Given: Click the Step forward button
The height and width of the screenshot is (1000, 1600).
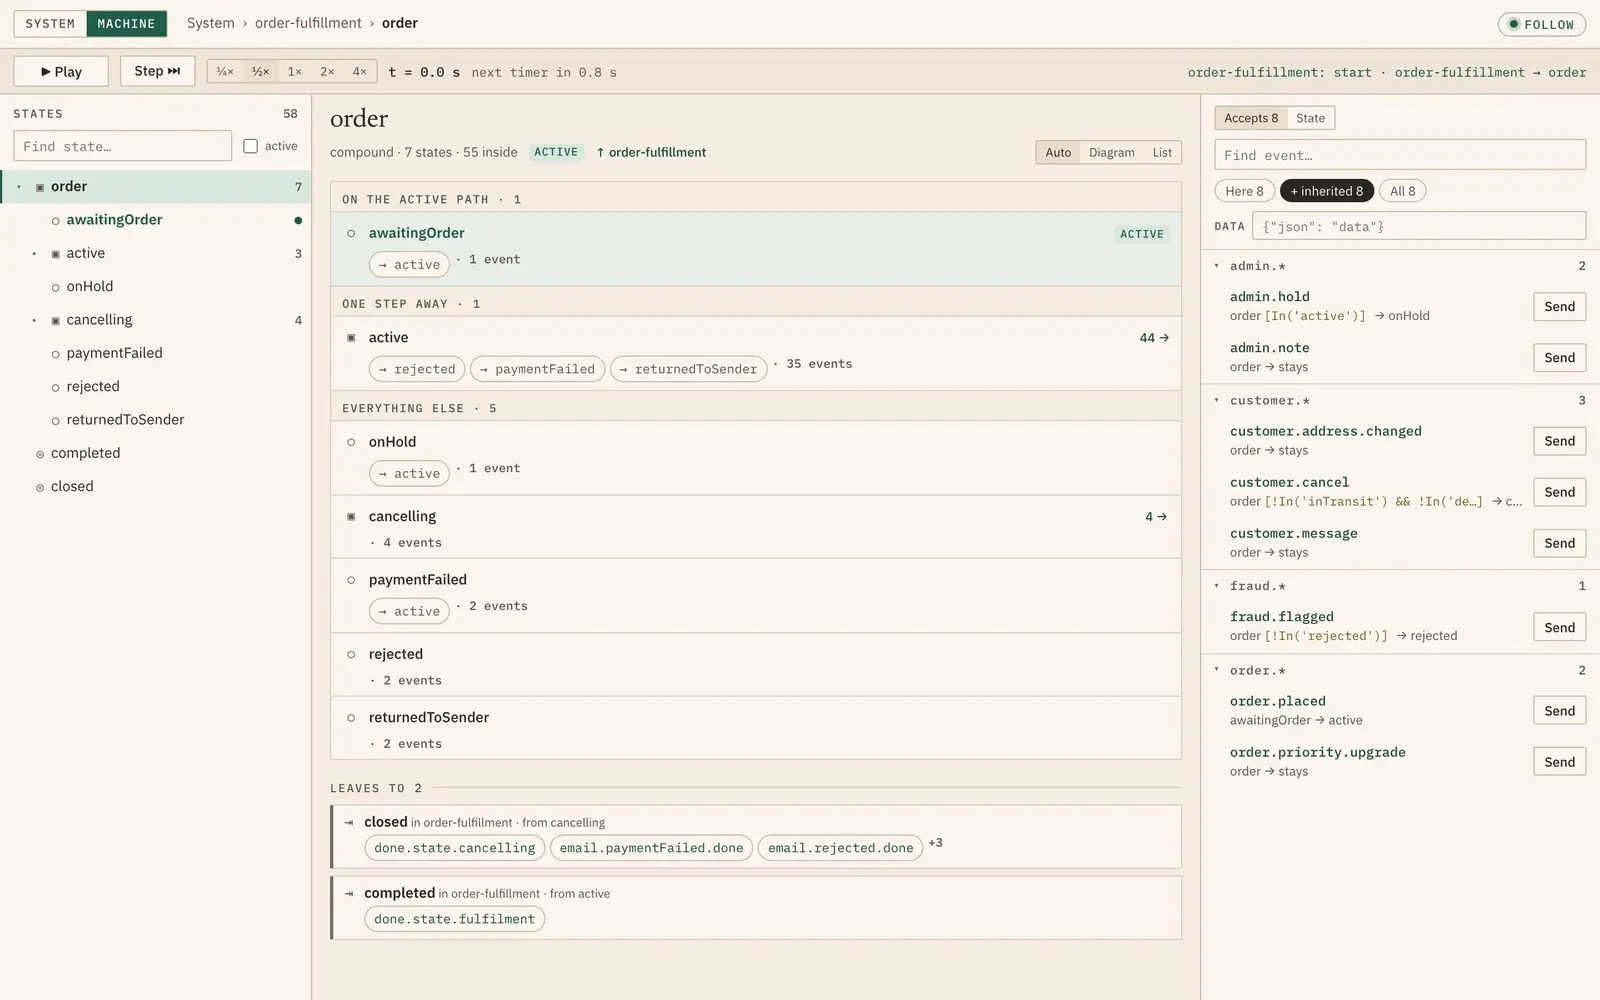Looking at the screenshot, I should [x=157, y=71].
